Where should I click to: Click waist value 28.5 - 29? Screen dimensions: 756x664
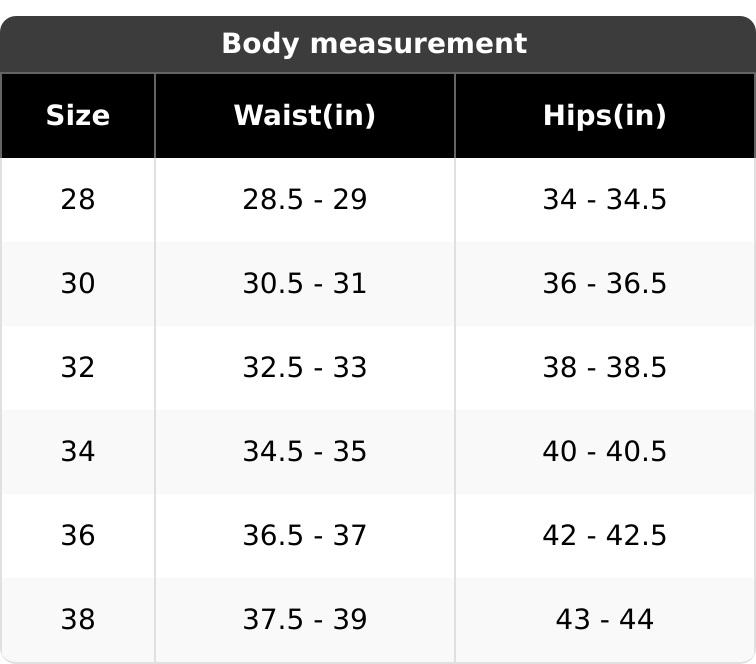click(304, 200)
